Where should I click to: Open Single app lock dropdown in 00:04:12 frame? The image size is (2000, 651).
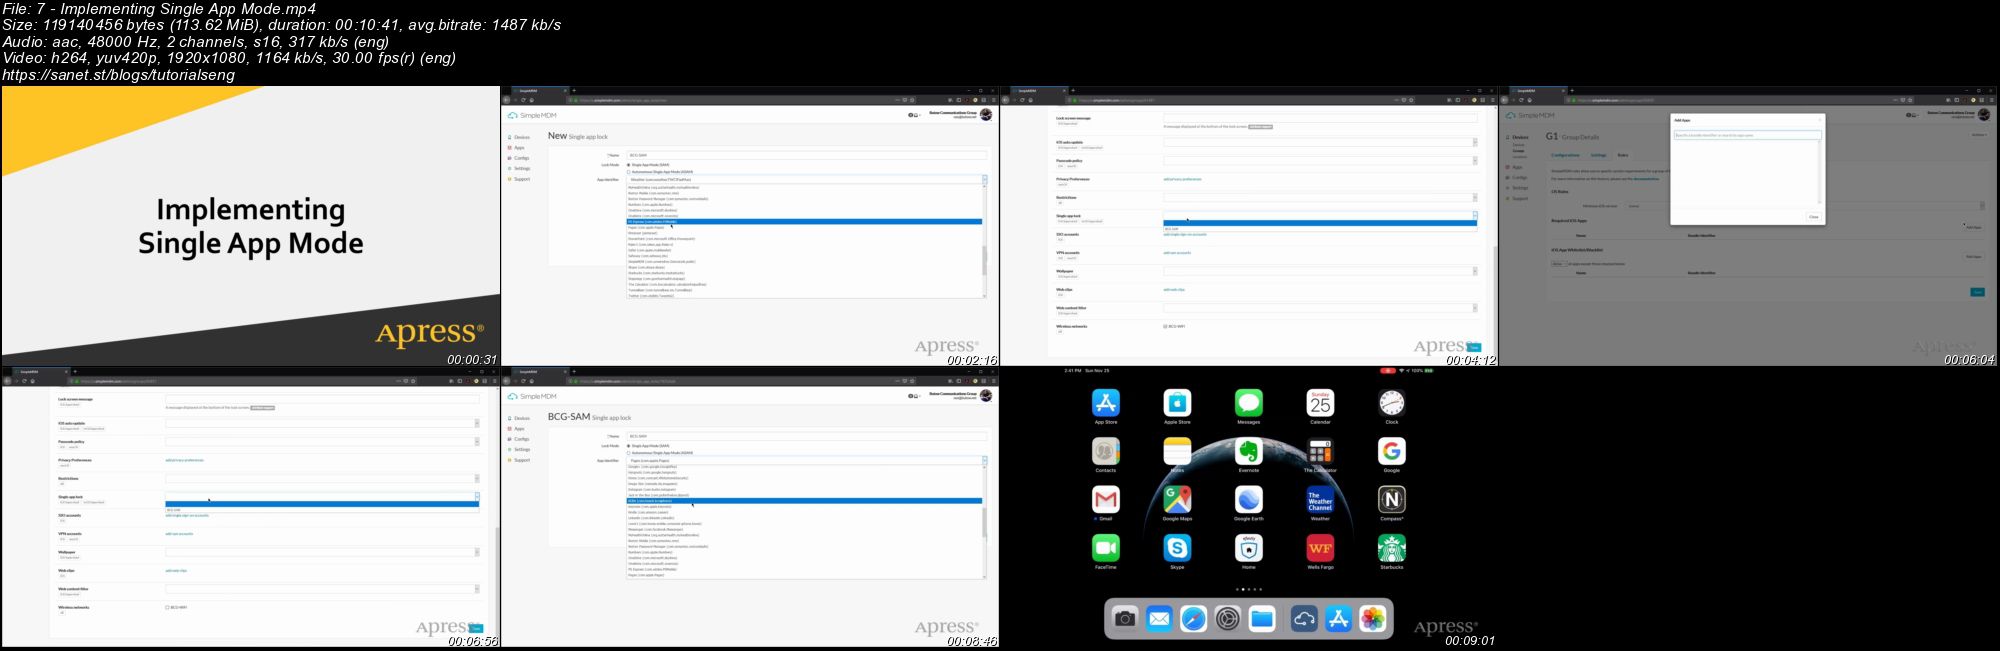tap(1320, 215)
